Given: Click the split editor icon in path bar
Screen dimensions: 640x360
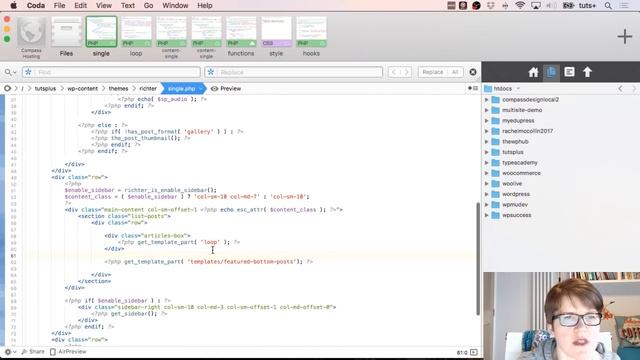Looking at the screenshot, I should pos(473,88).
